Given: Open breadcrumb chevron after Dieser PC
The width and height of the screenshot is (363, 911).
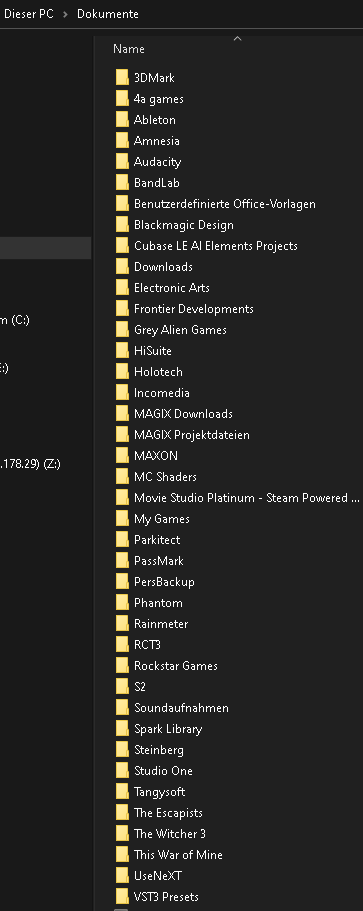Looking at the screenshot, I should point(66,14).
